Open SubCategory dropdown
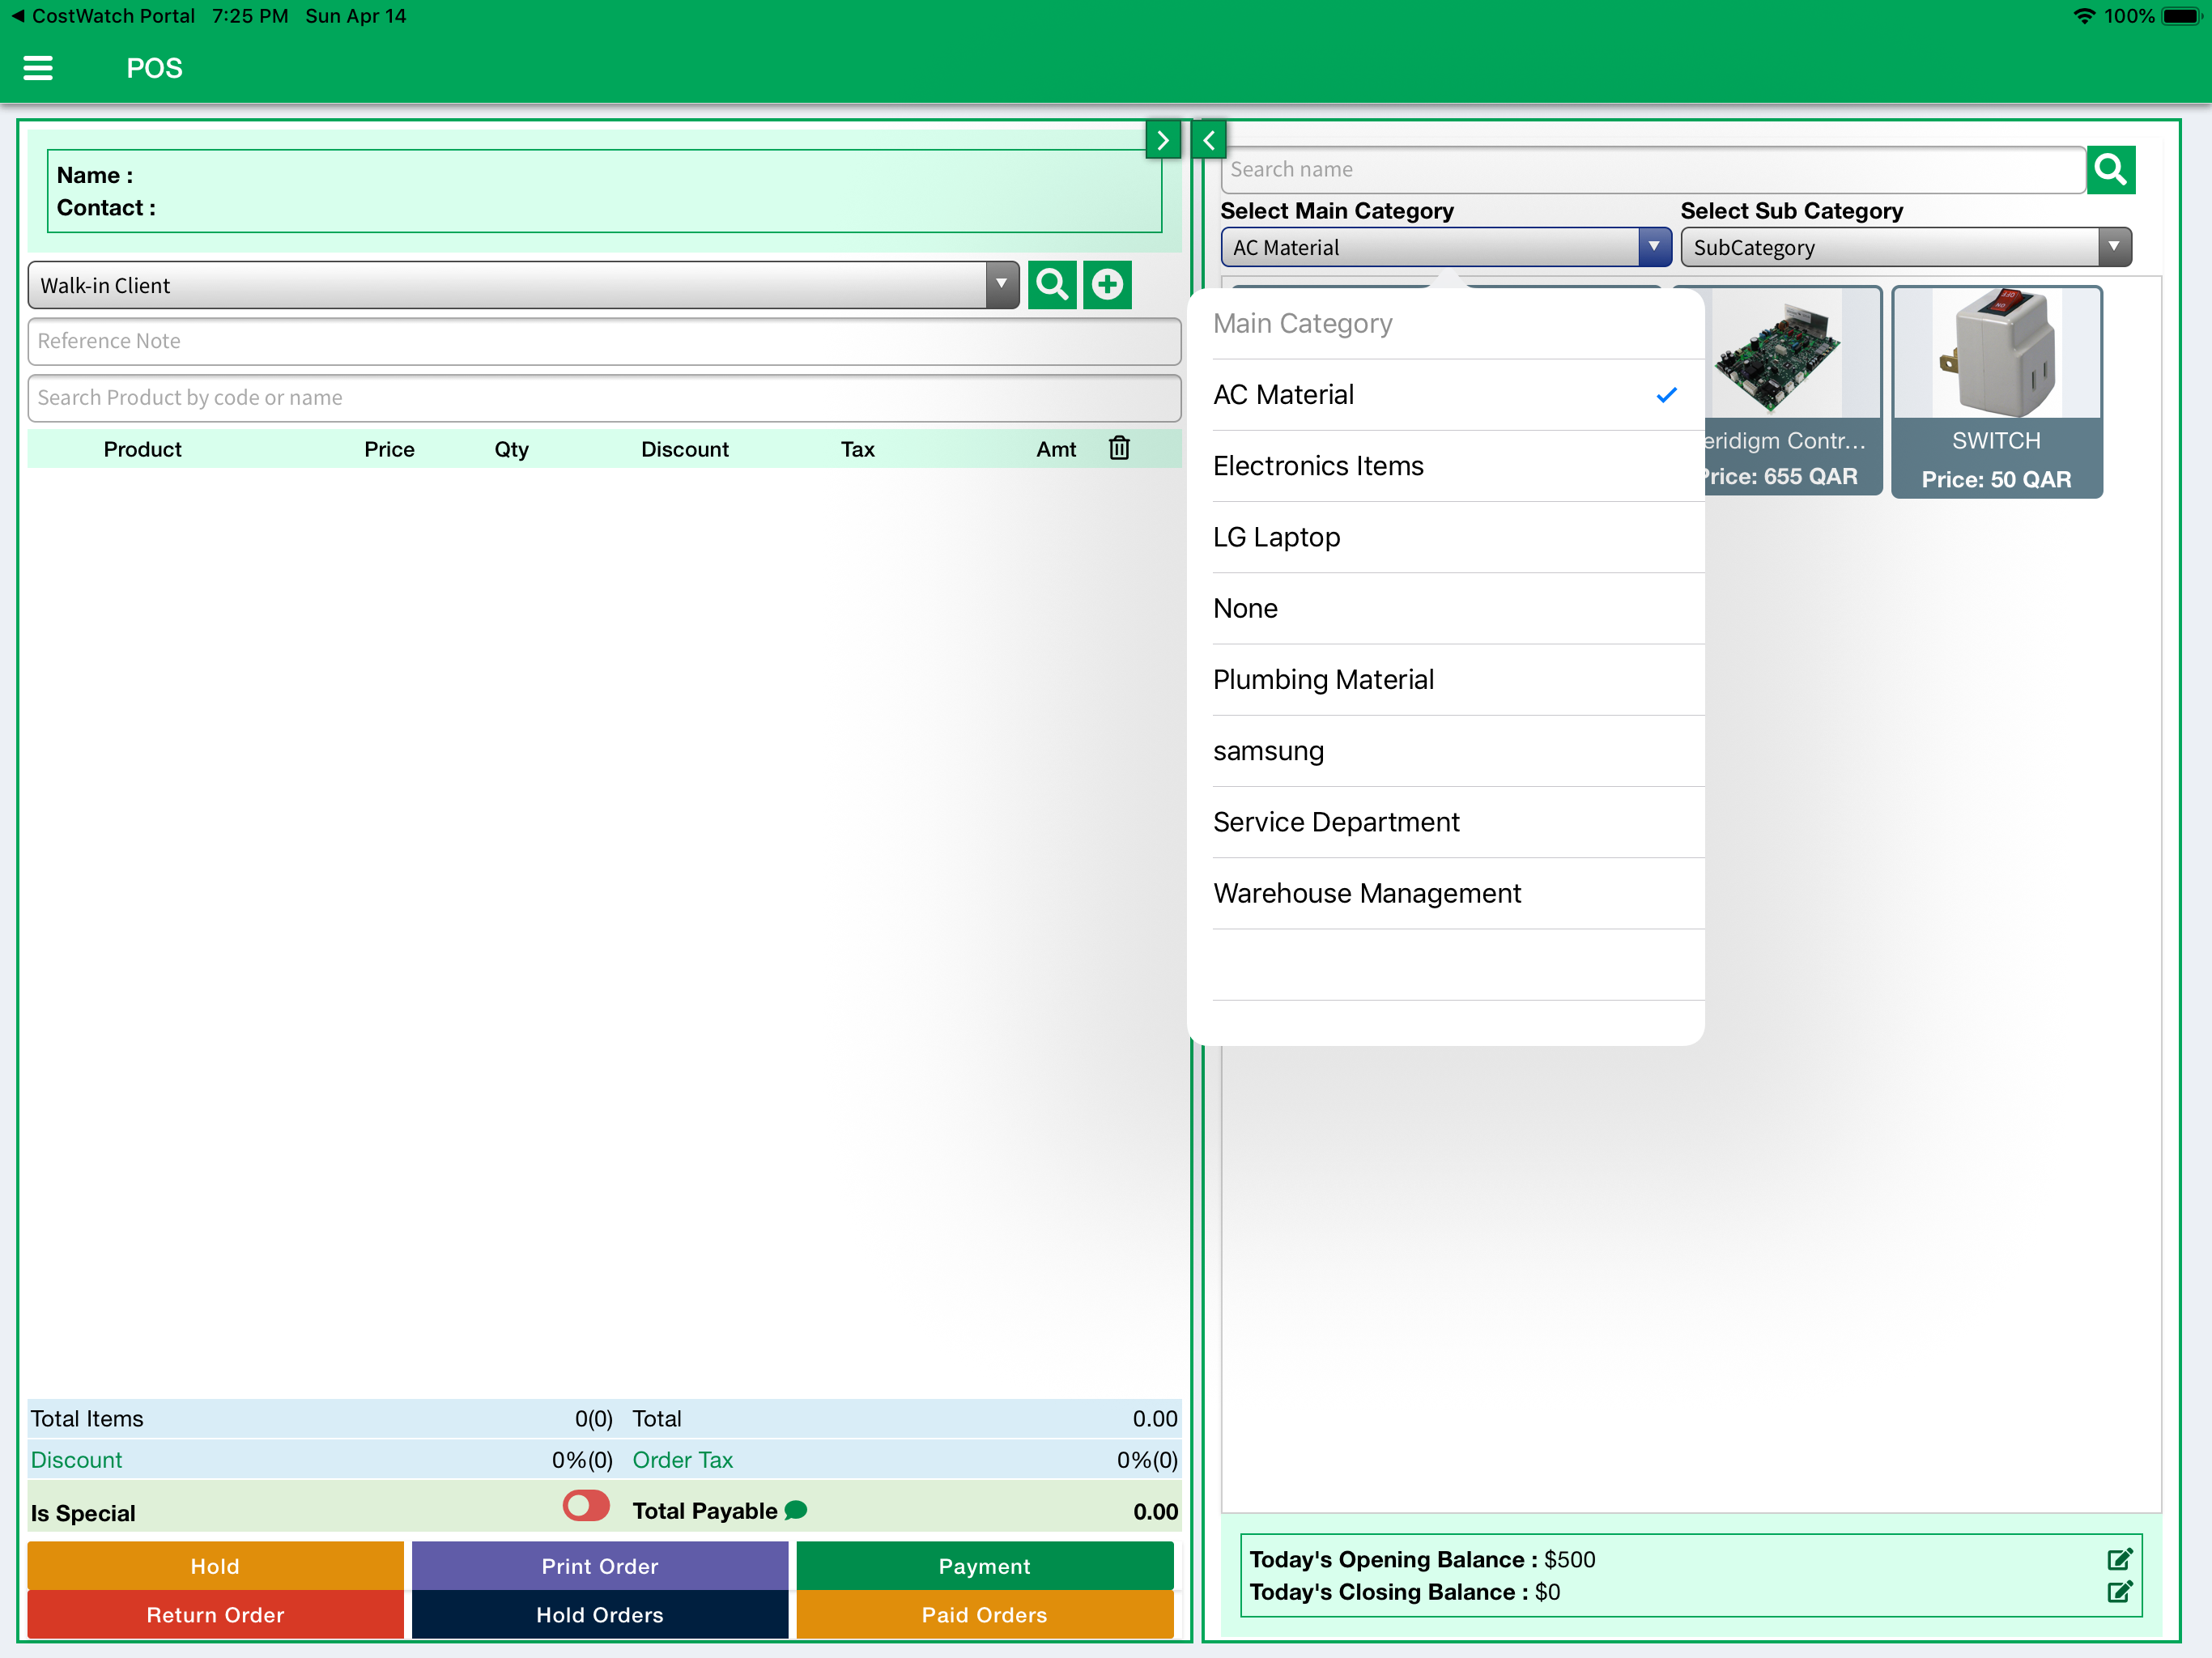 coord(1906,247)
